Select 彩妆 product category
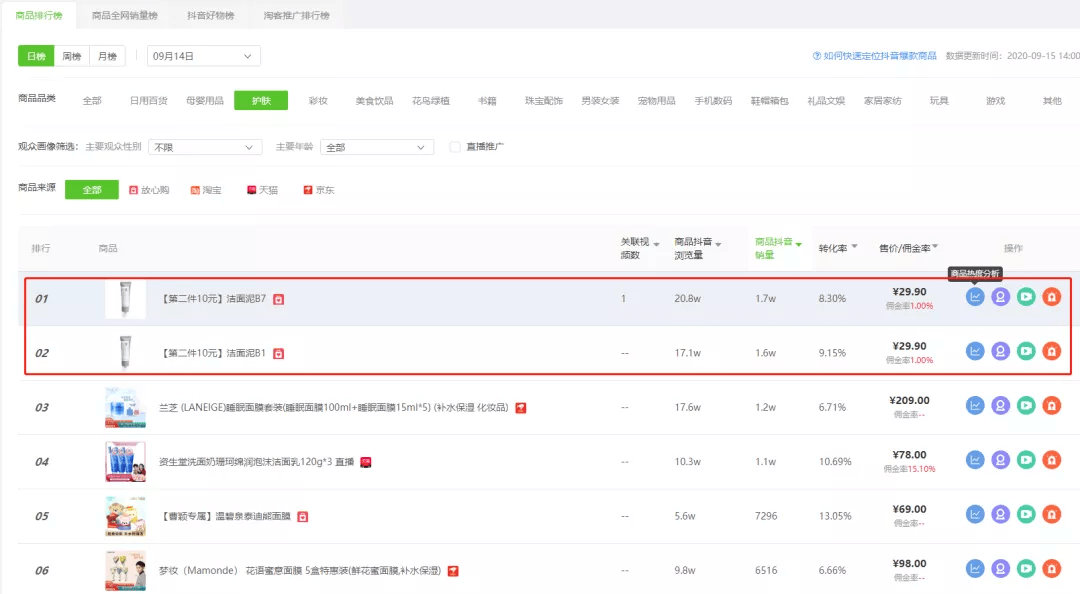The image size is (1080, 594). [318, 101]
